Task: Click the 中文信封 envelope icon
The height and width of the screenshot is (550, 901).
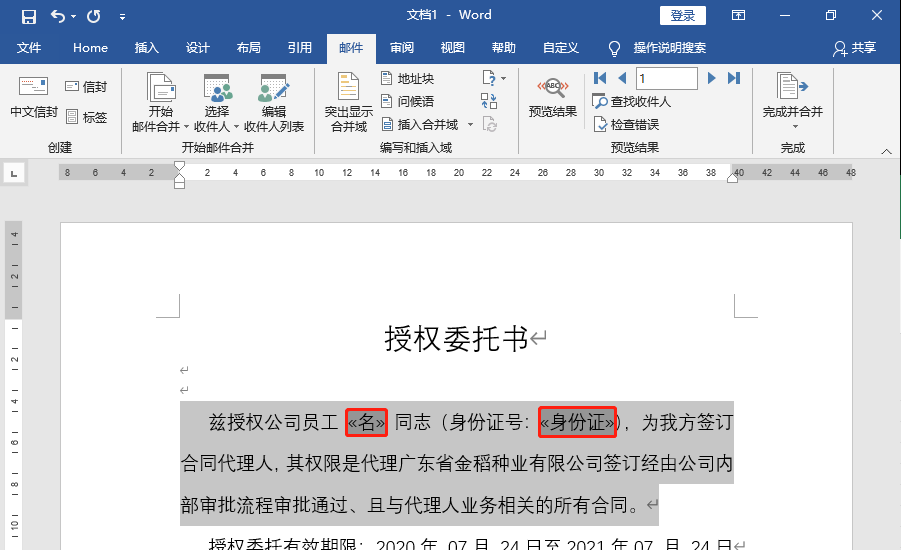Action: (33, 87)
